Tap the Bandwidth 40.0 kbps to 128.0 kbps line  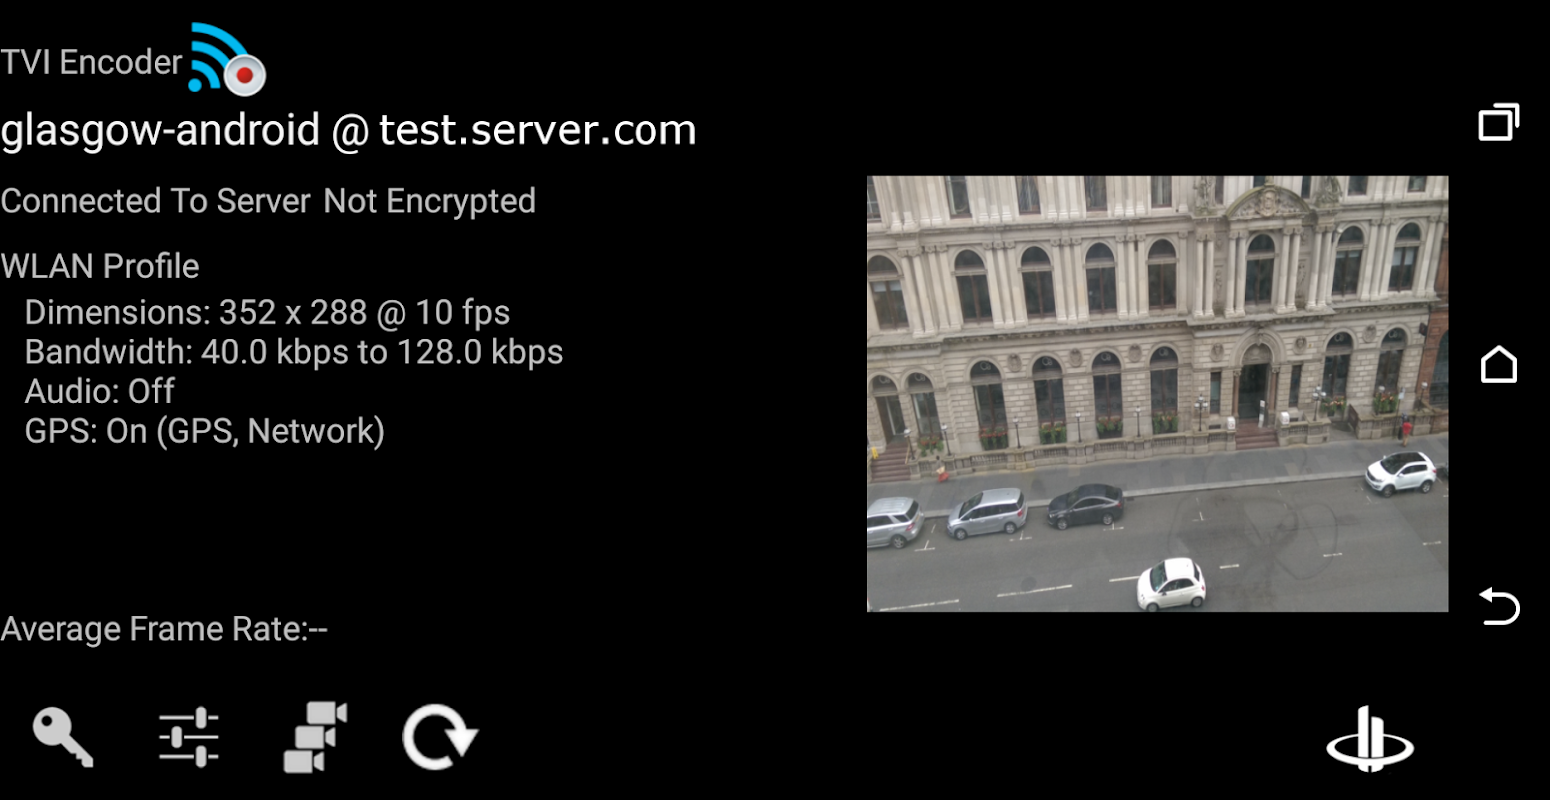coord(294,352)
